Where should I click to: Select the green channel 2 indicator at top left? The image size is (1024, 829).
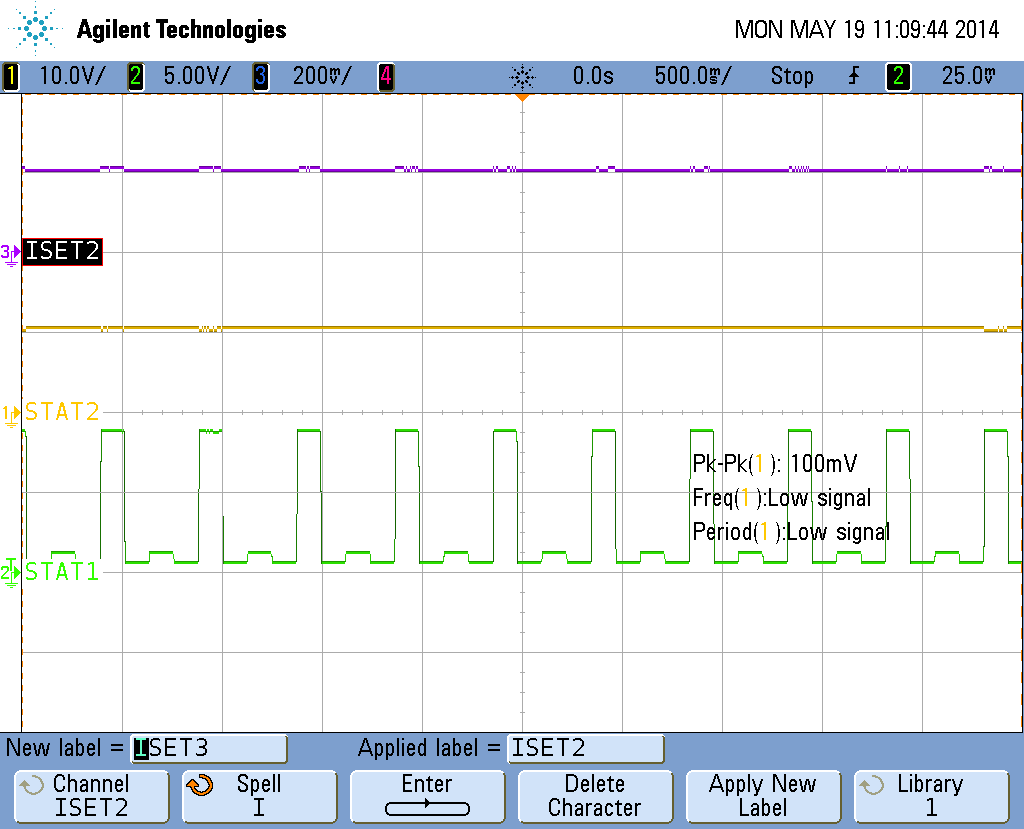(136, 76)
